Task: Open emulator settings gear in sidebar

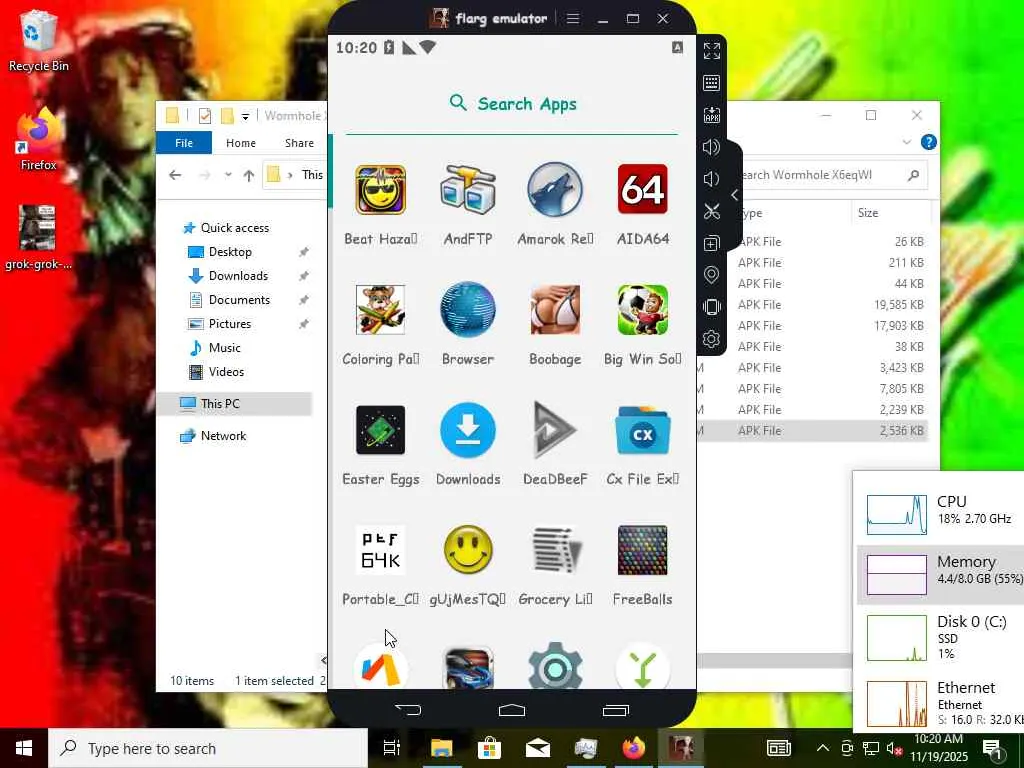Action: coord(712,339)
